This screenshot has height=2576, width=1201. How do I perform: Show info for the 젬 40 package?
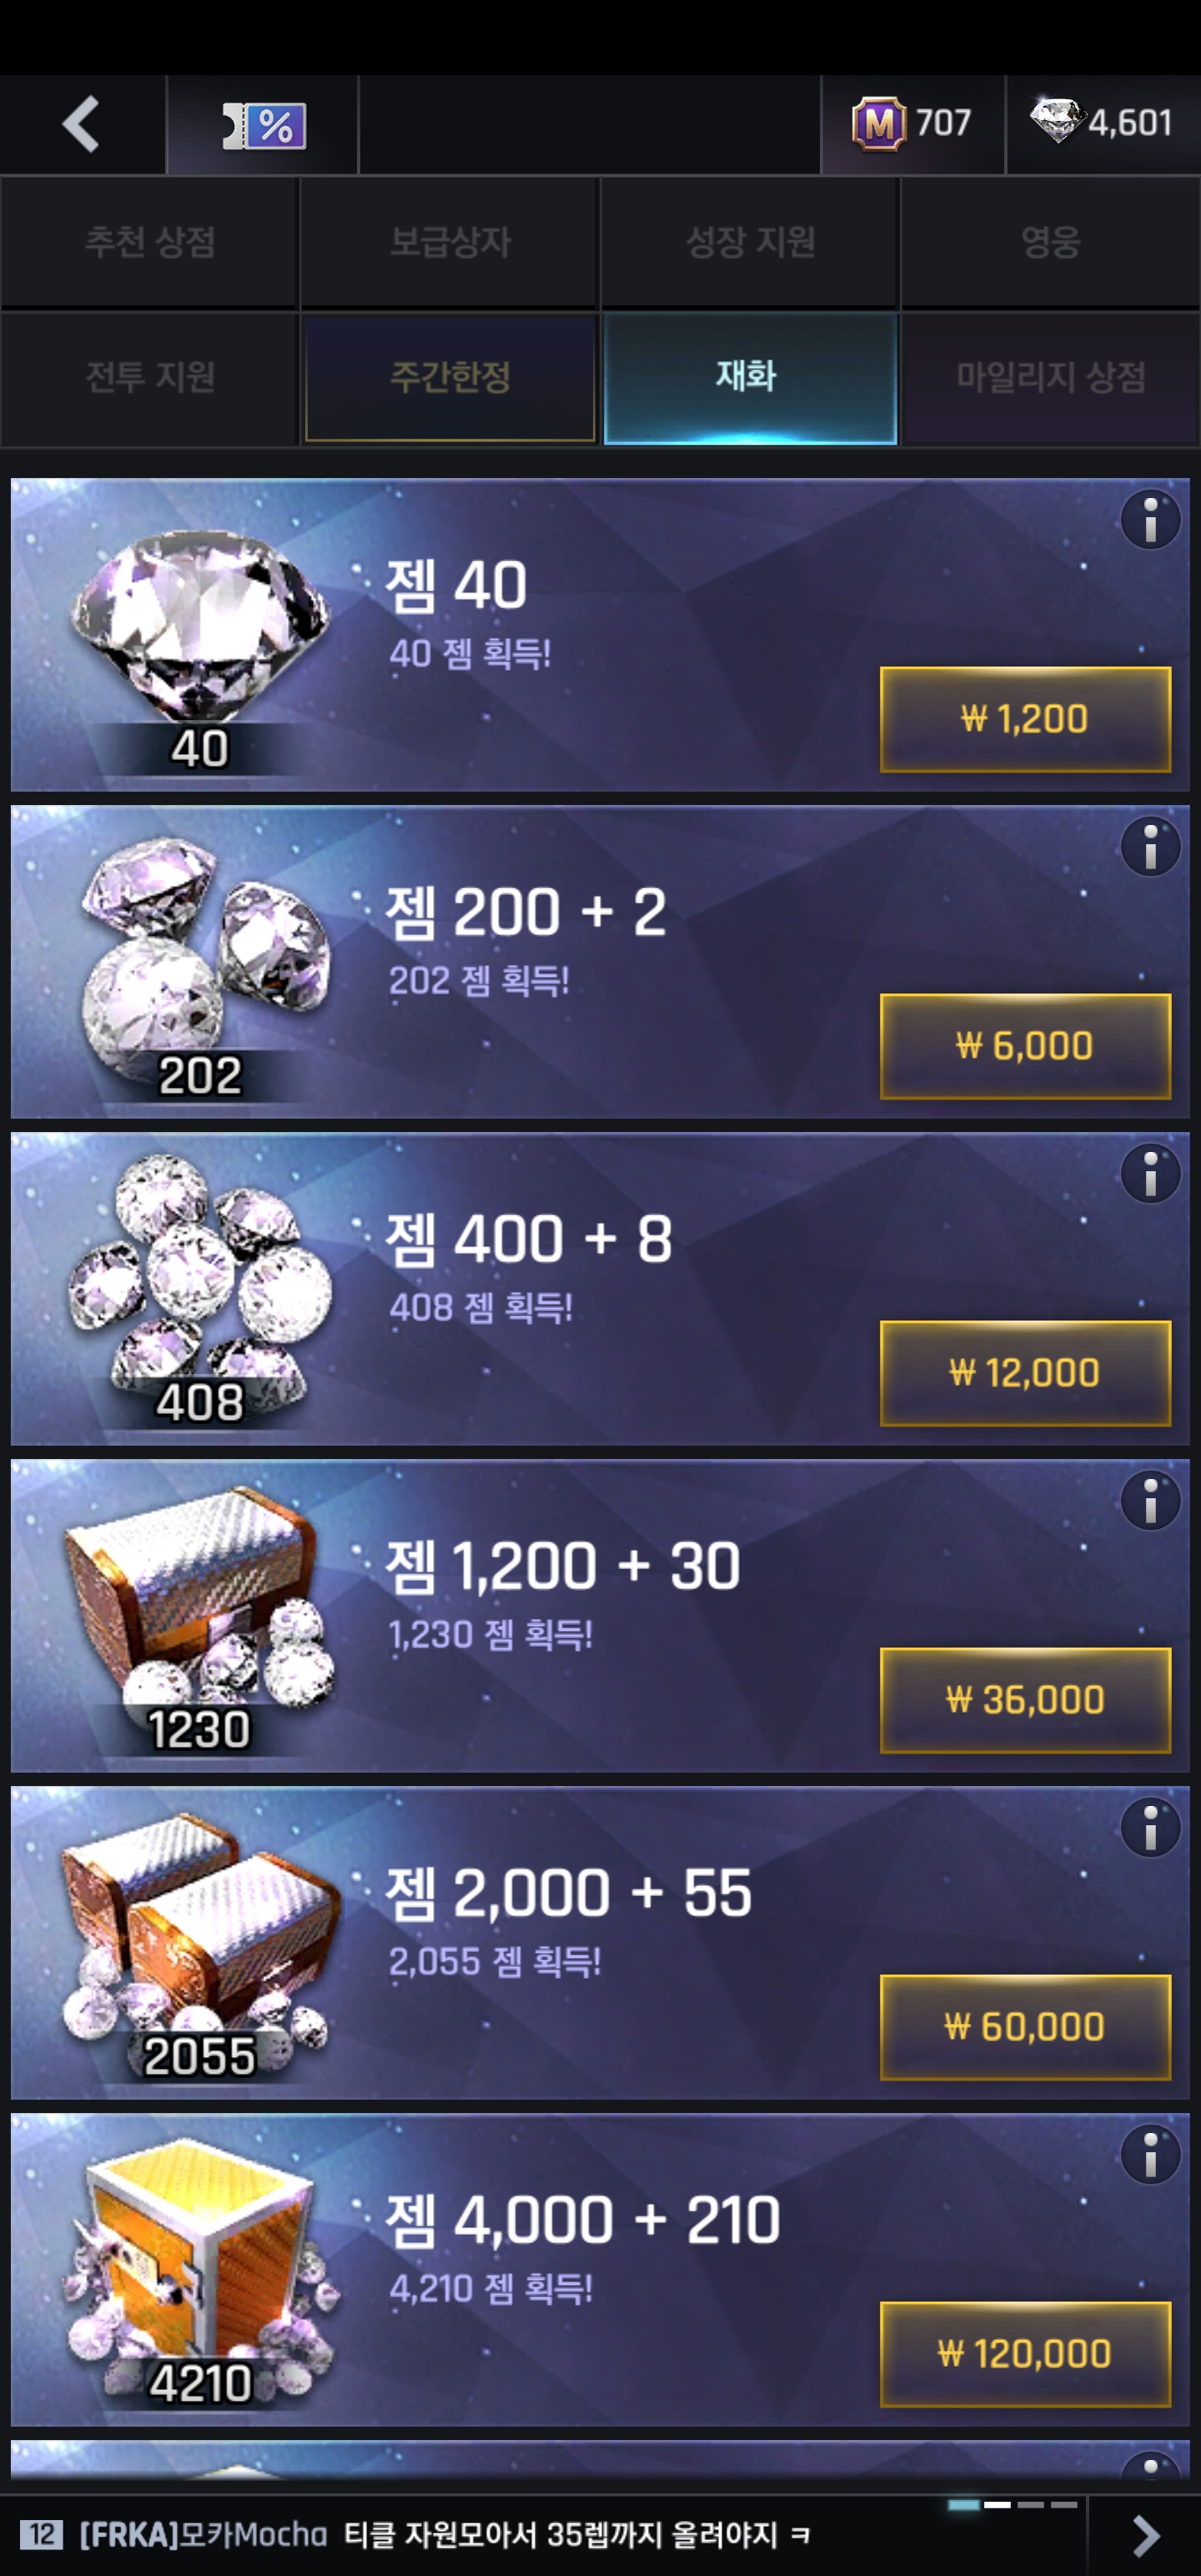(x=1150, y=520)
